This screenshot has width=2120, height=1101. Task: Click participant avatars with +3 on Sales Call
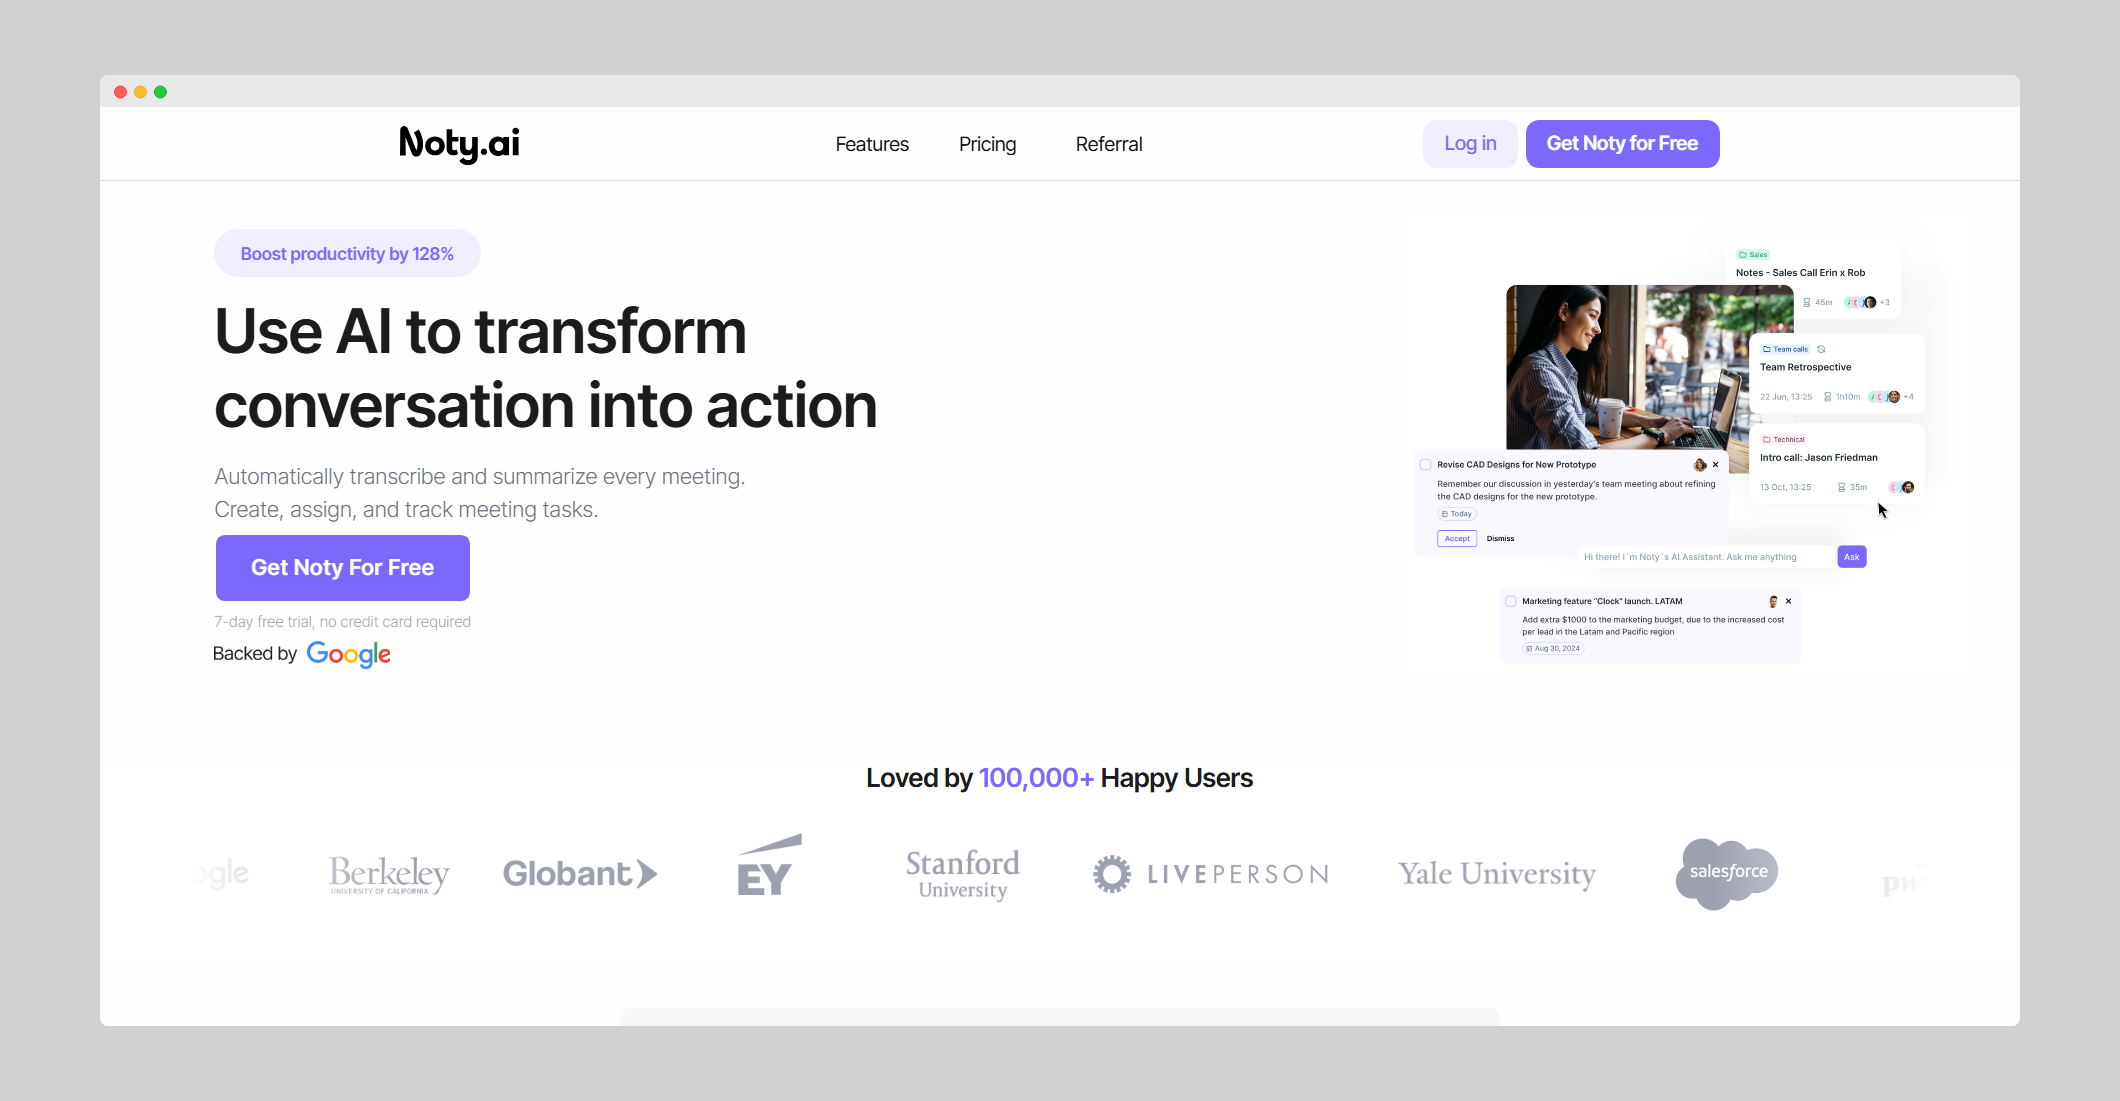[1867, 302]
